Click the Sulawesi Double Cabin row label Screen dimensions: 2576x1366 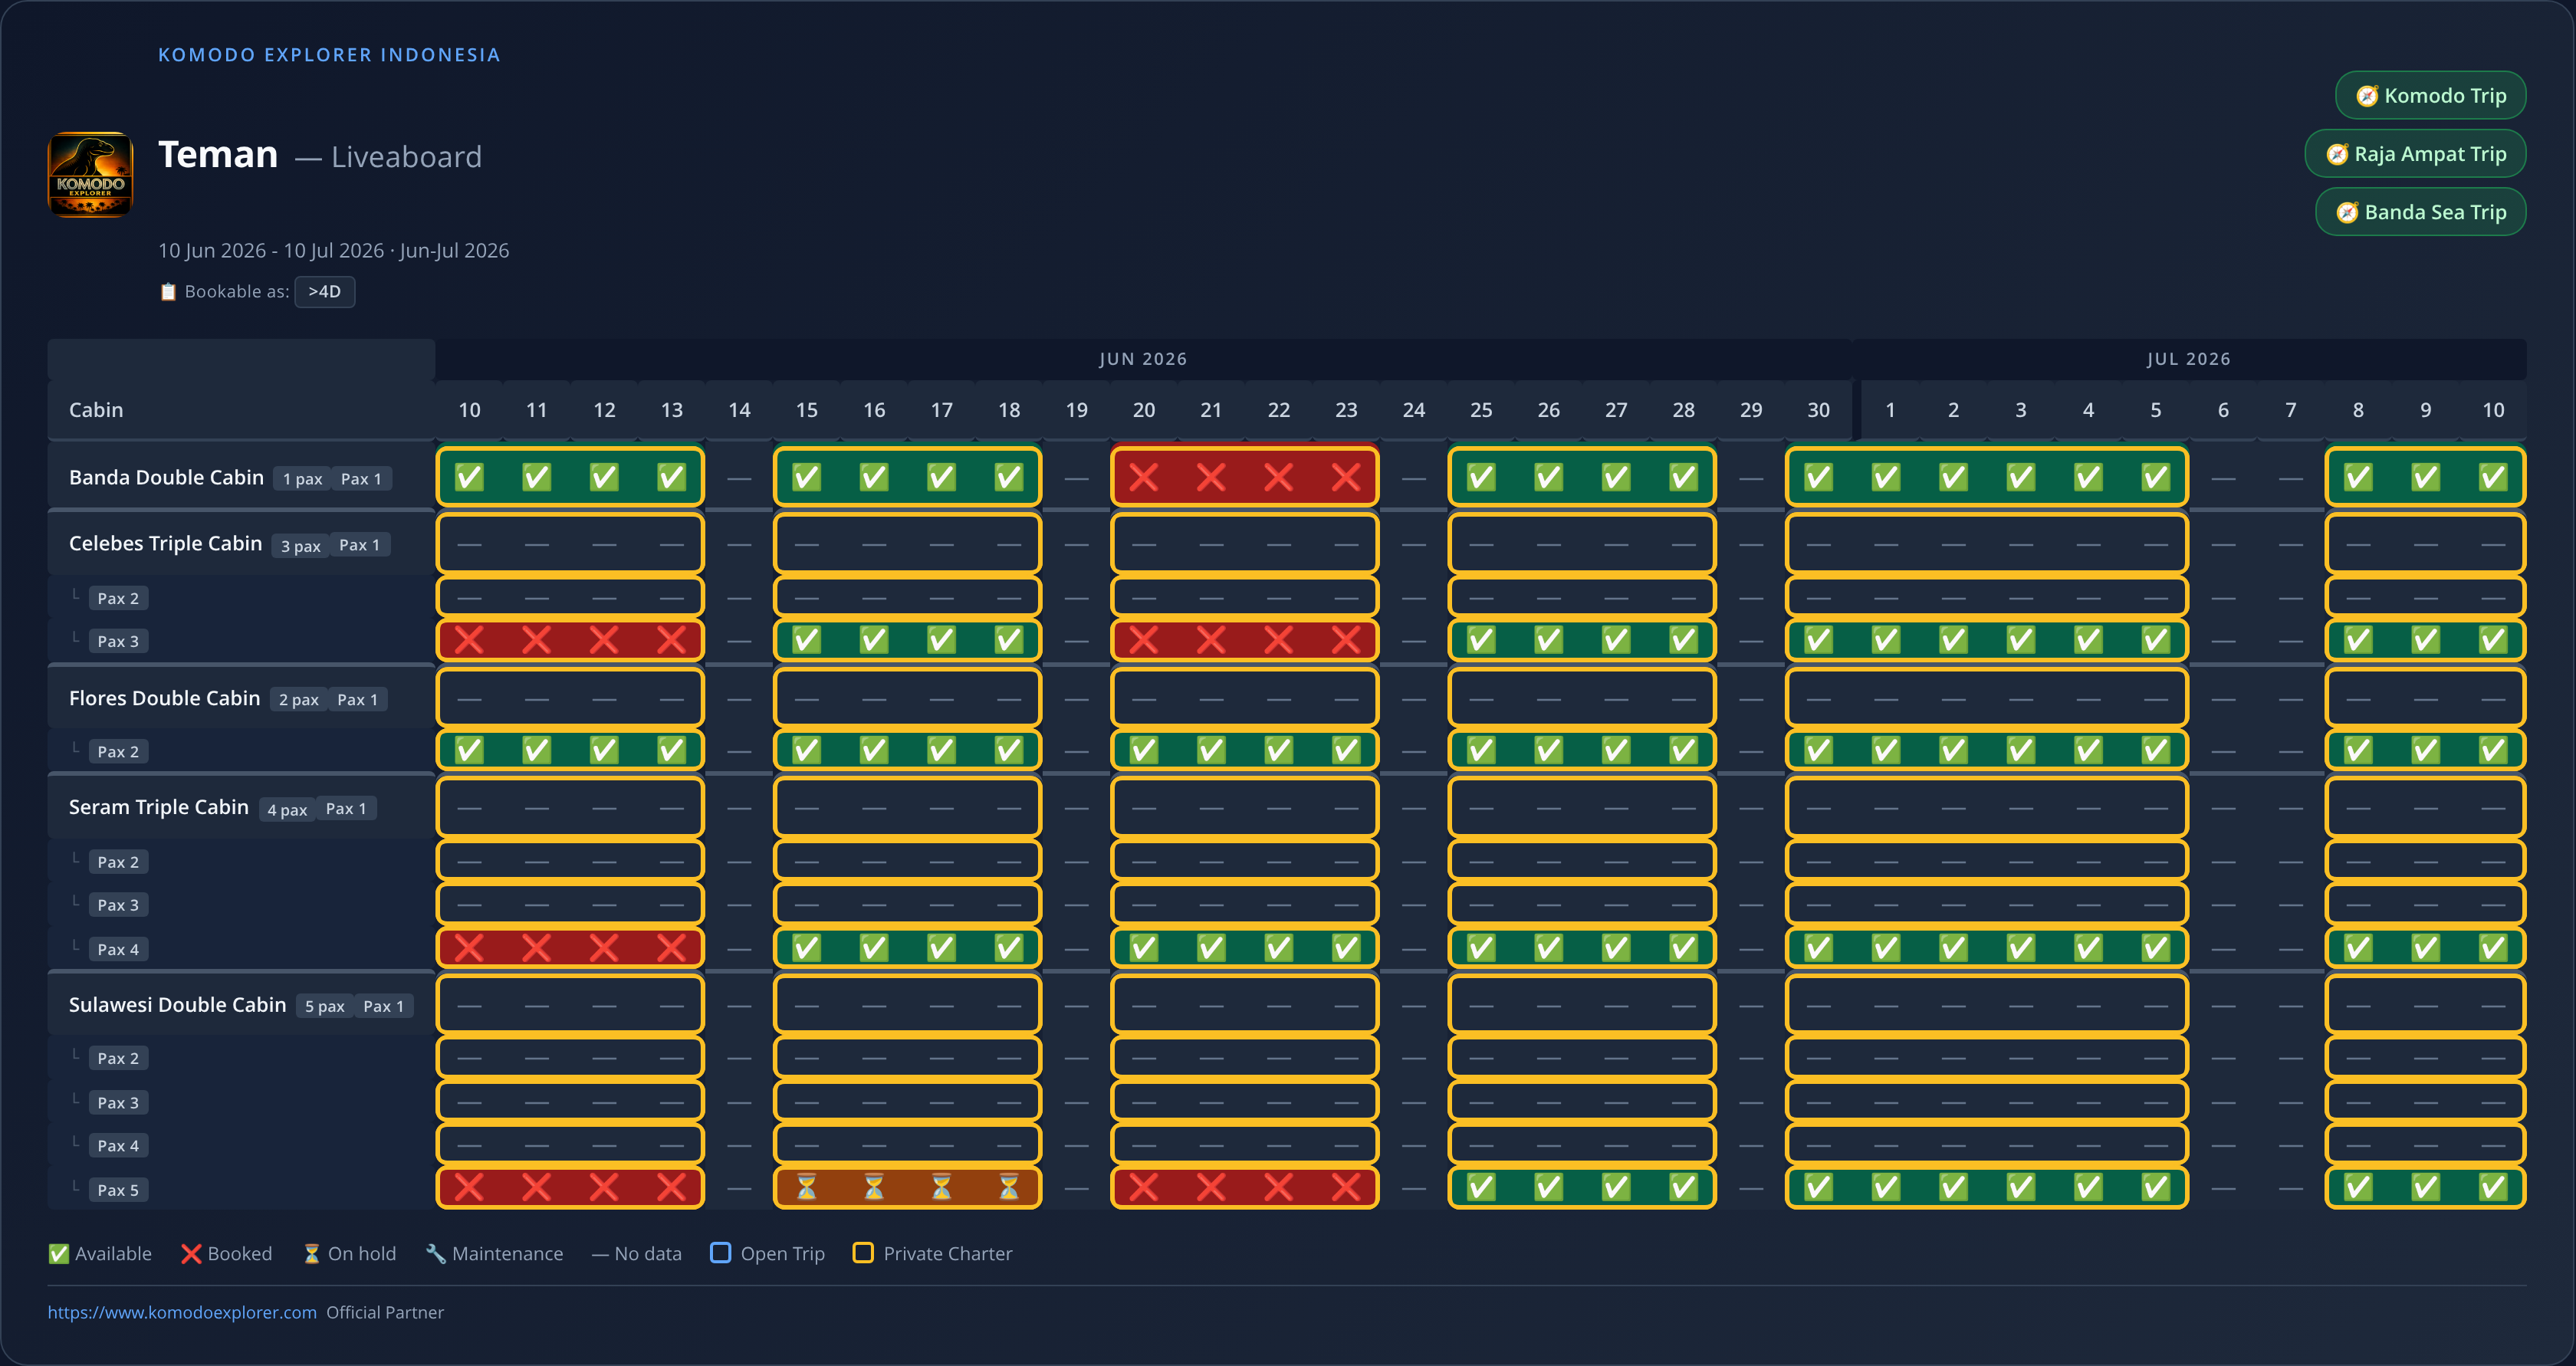[177, 1006]
